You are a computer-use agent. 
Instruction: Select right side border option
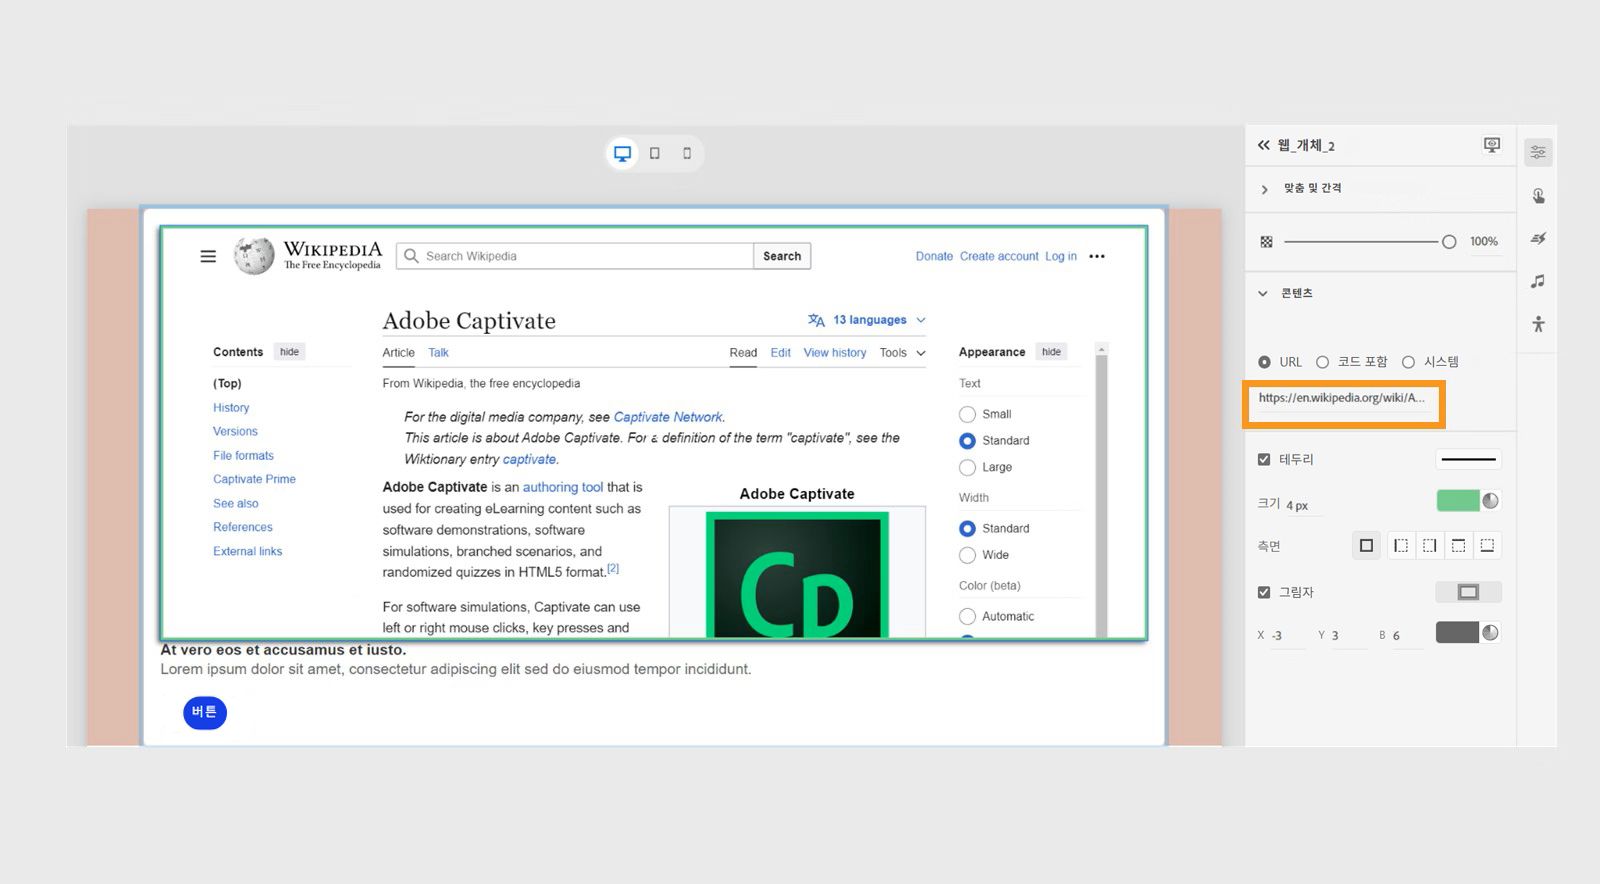1430,545
